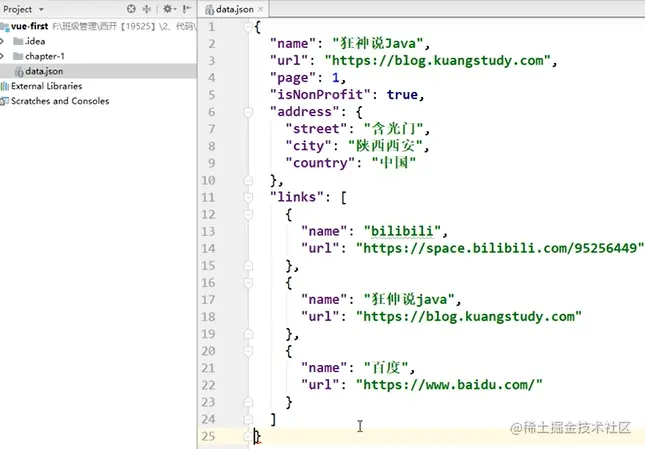Collapse the fold marker at line 20
Screen dimensions: 645x449
tap(248, 351)
